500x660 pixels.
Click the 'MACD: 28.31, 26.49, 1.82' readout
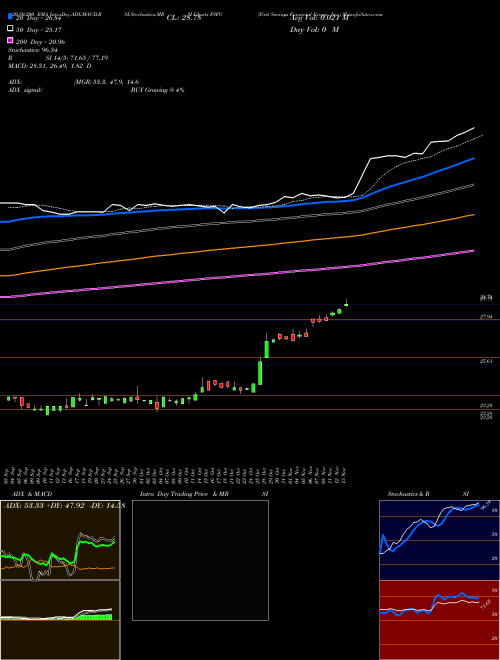[x=47, y=66]
